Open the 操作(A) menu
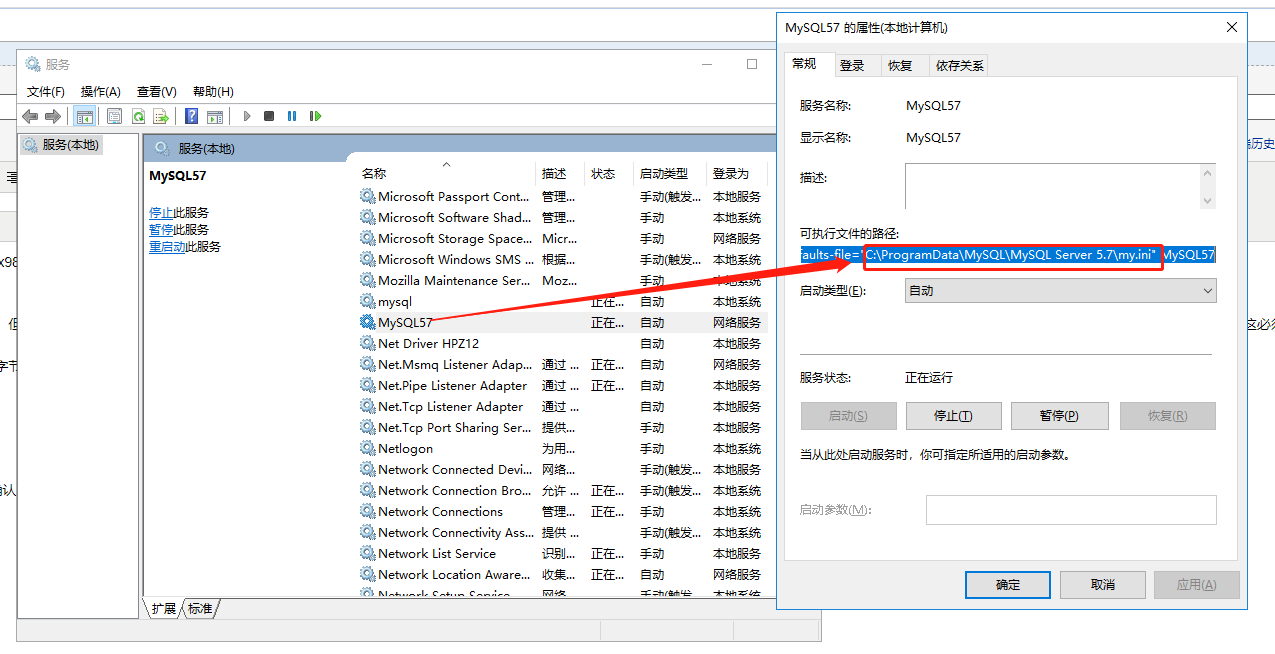This screenshot has width=1275, height=654. click(x=101, y=91)
